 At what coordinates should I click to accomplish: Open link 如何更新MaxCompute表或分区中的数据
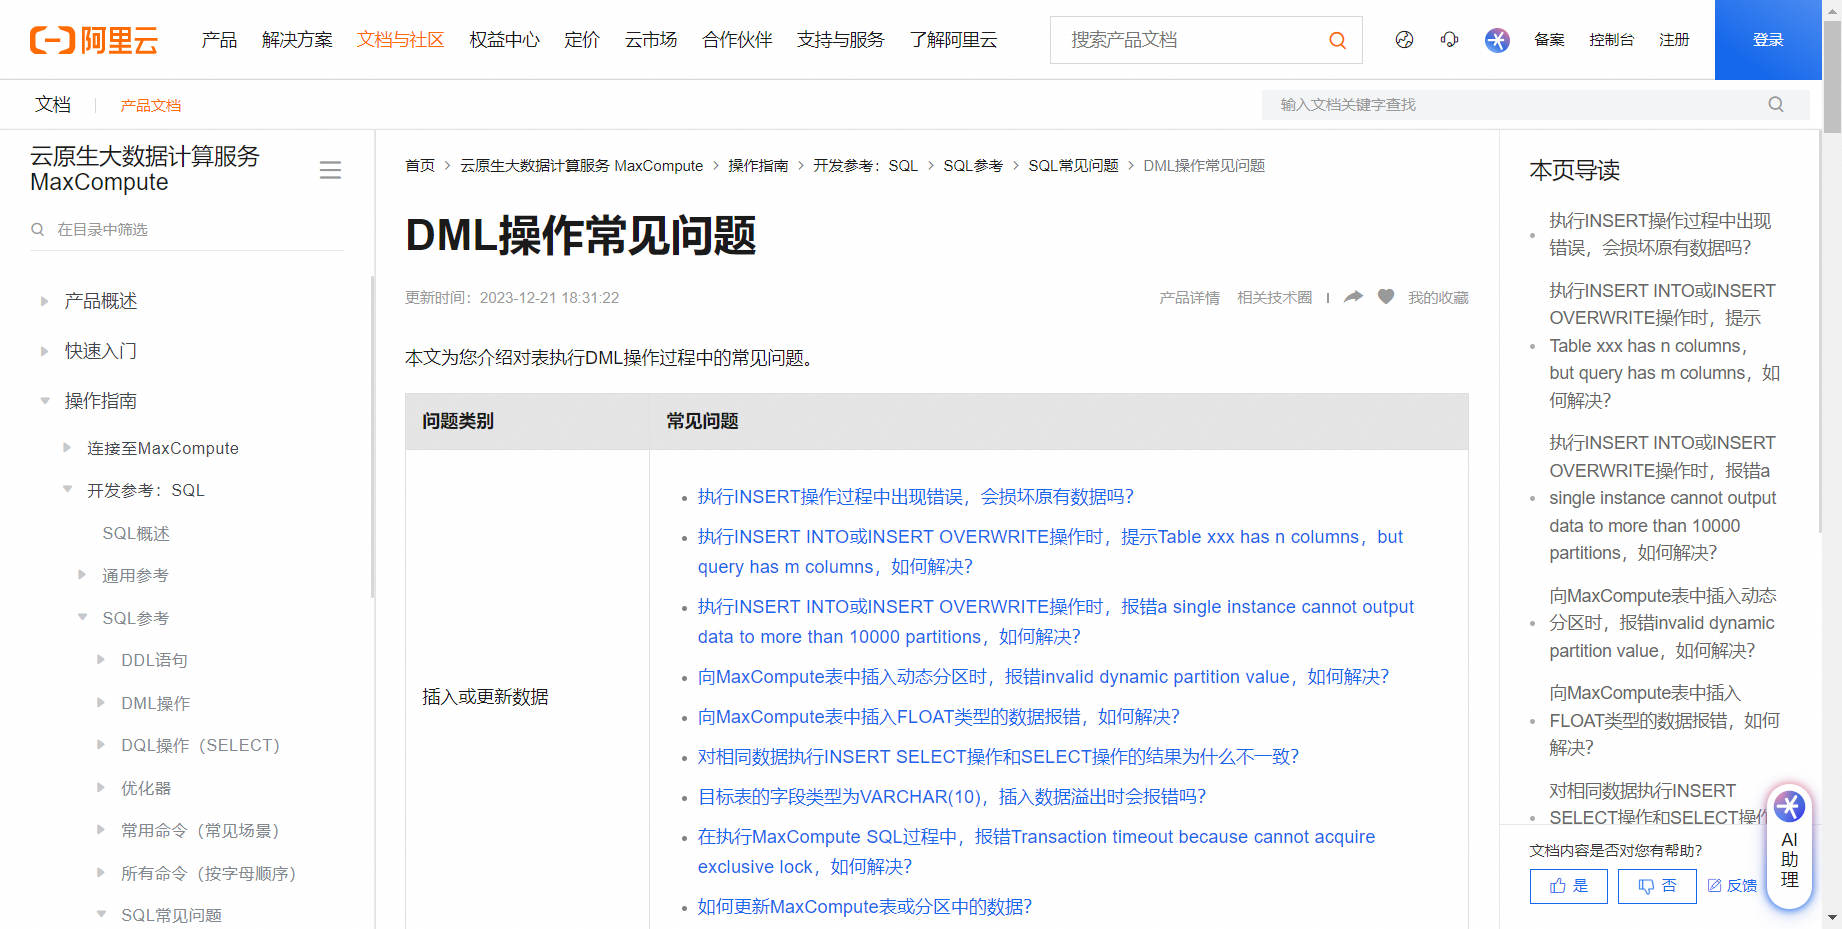[x=864, y=907]
